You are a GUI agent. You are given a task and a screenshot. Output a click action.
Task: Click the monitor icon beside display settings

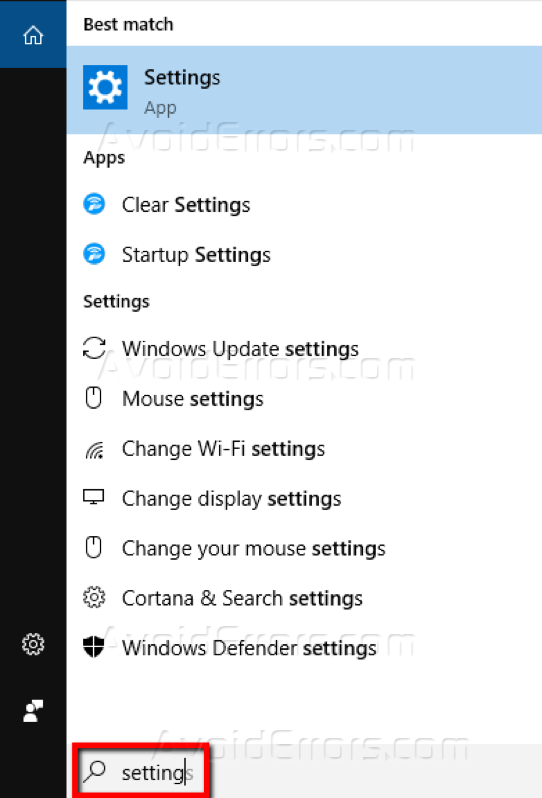point(94,497)
